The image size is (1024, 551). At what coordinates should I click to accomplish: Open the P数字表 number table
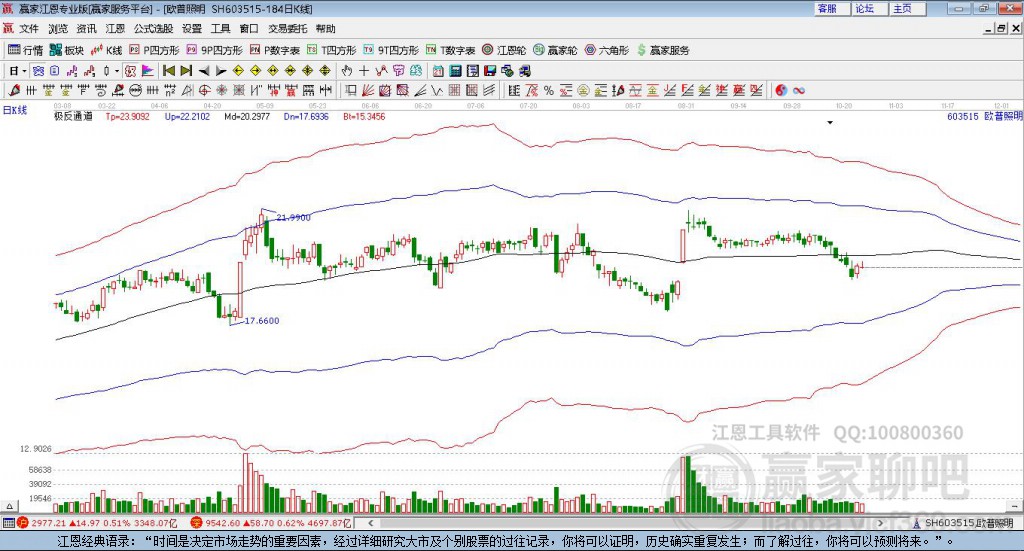(x=275, y=50)
